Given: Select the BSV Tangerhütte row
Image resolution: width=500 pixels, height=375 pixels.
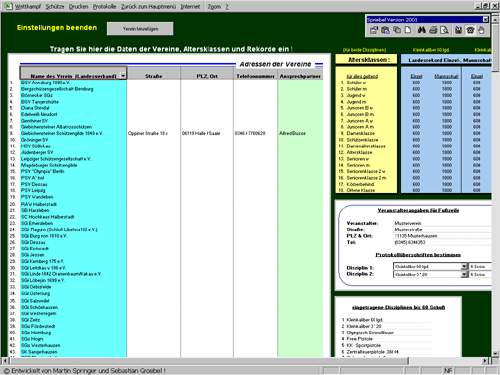Looking at the screenshot, I should 73,102.
